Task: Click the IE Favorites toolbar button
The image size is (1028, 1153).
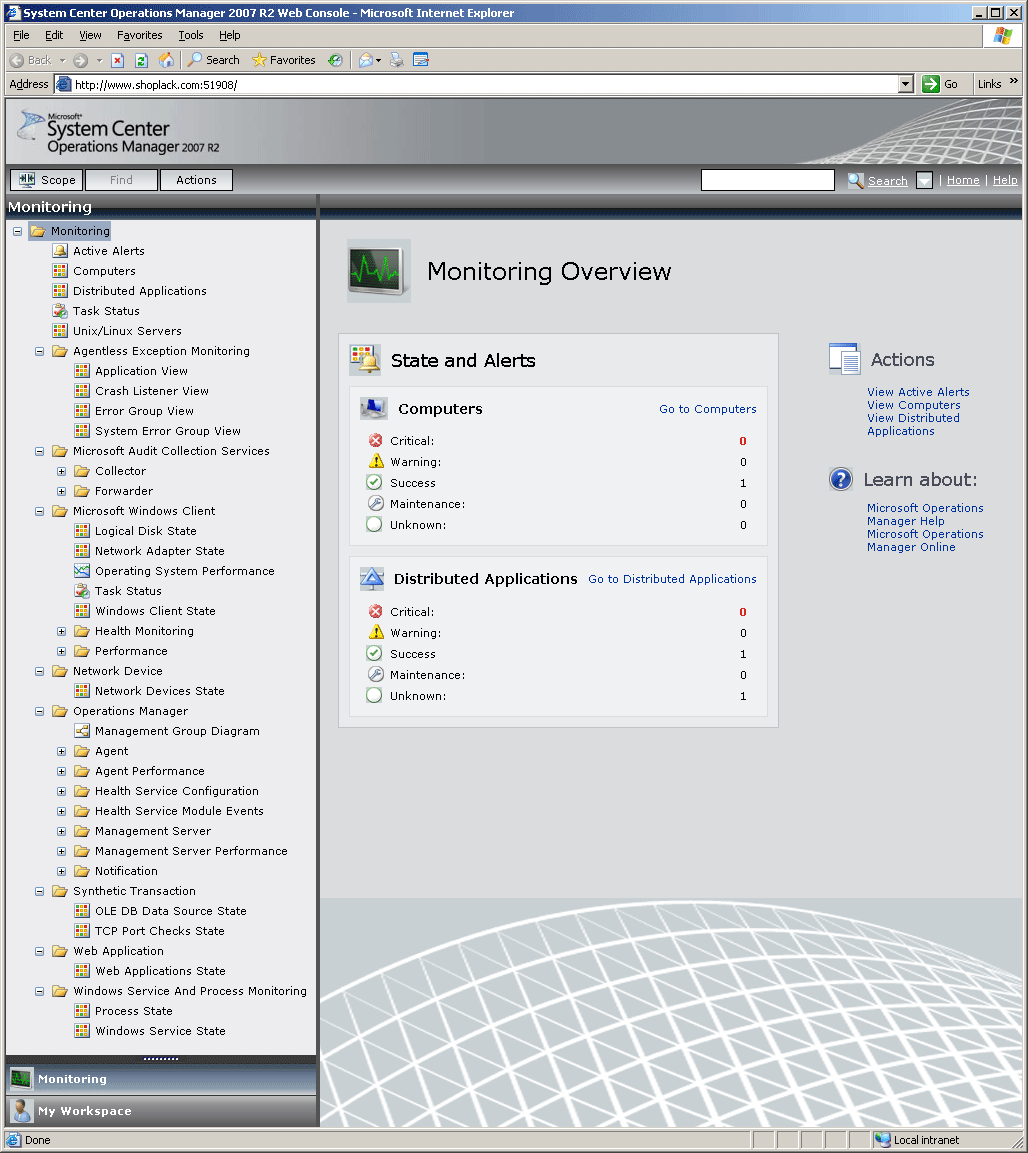Action: [284, 60]
